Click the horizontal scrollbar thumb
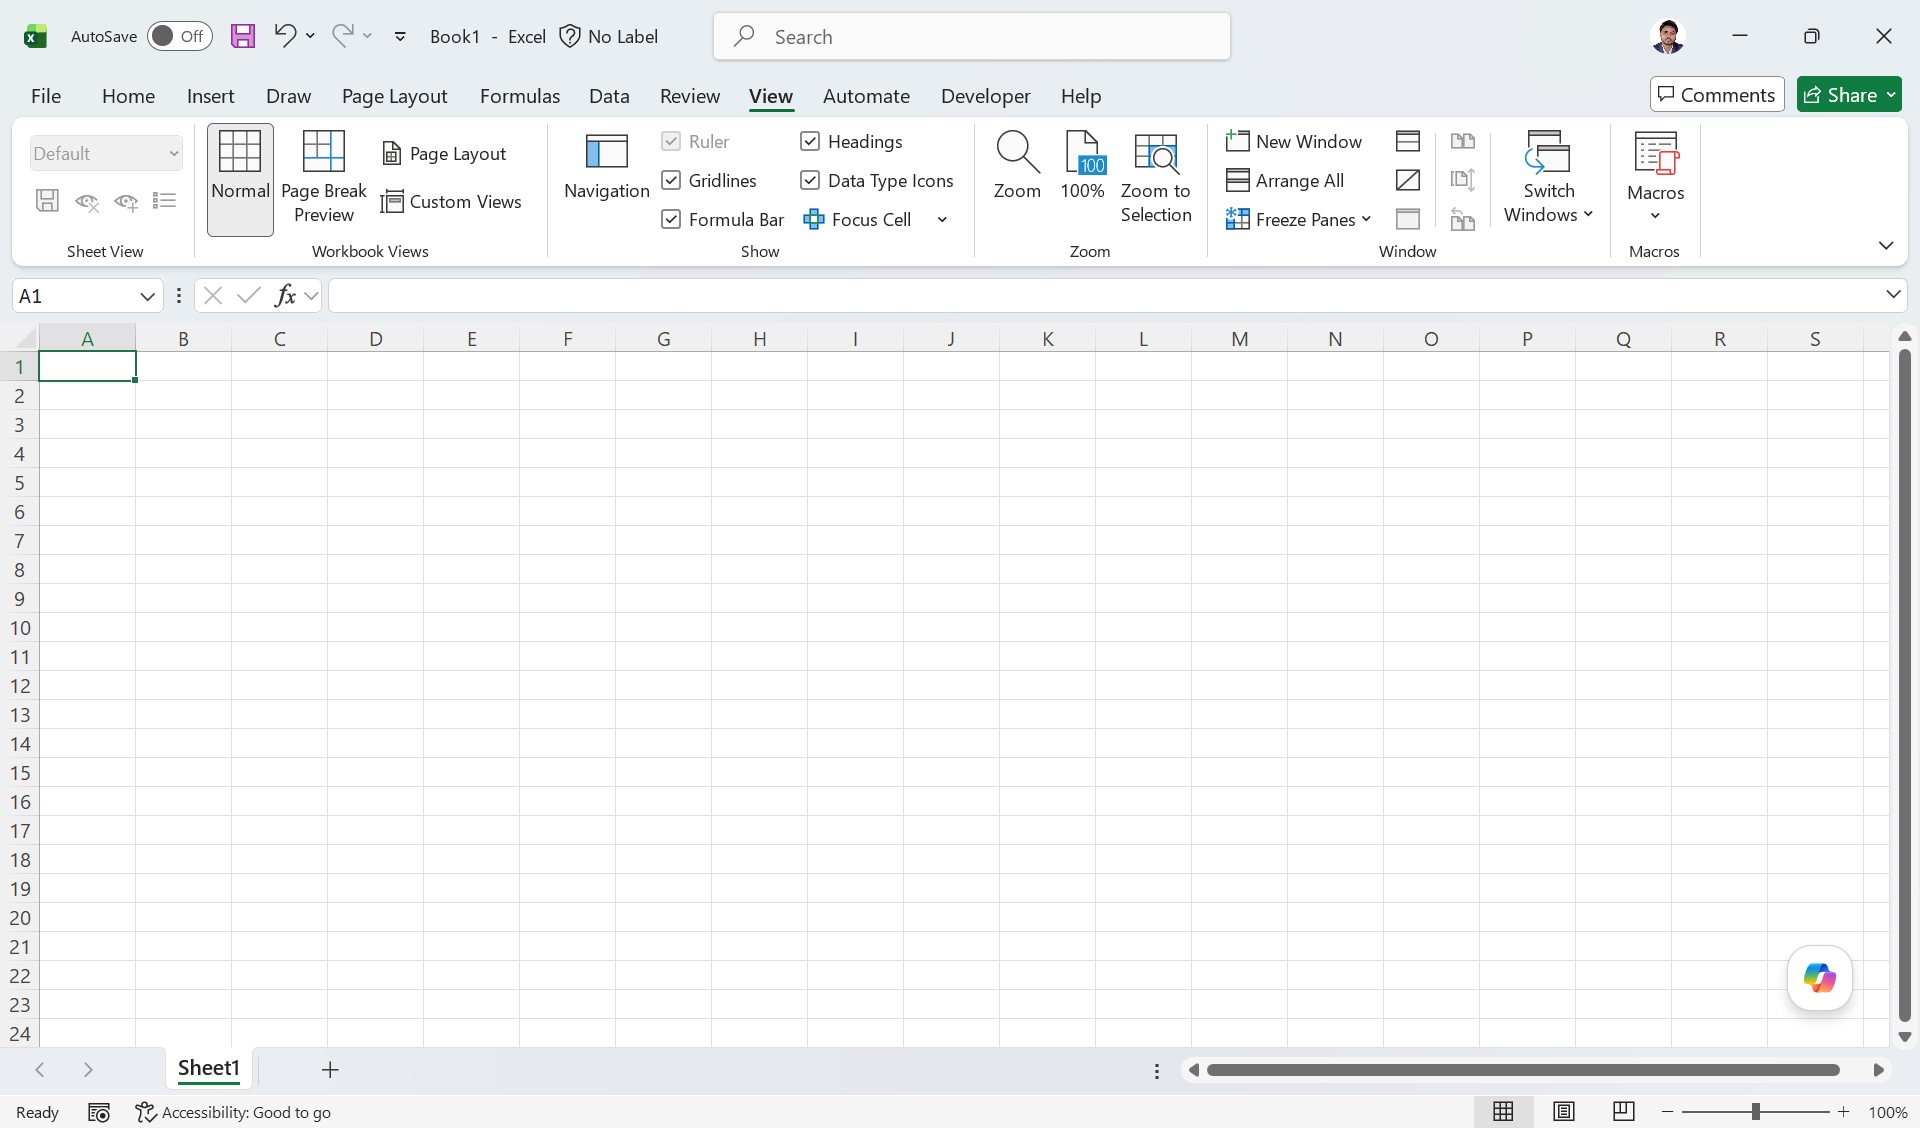 [x=1522, y=1070]
